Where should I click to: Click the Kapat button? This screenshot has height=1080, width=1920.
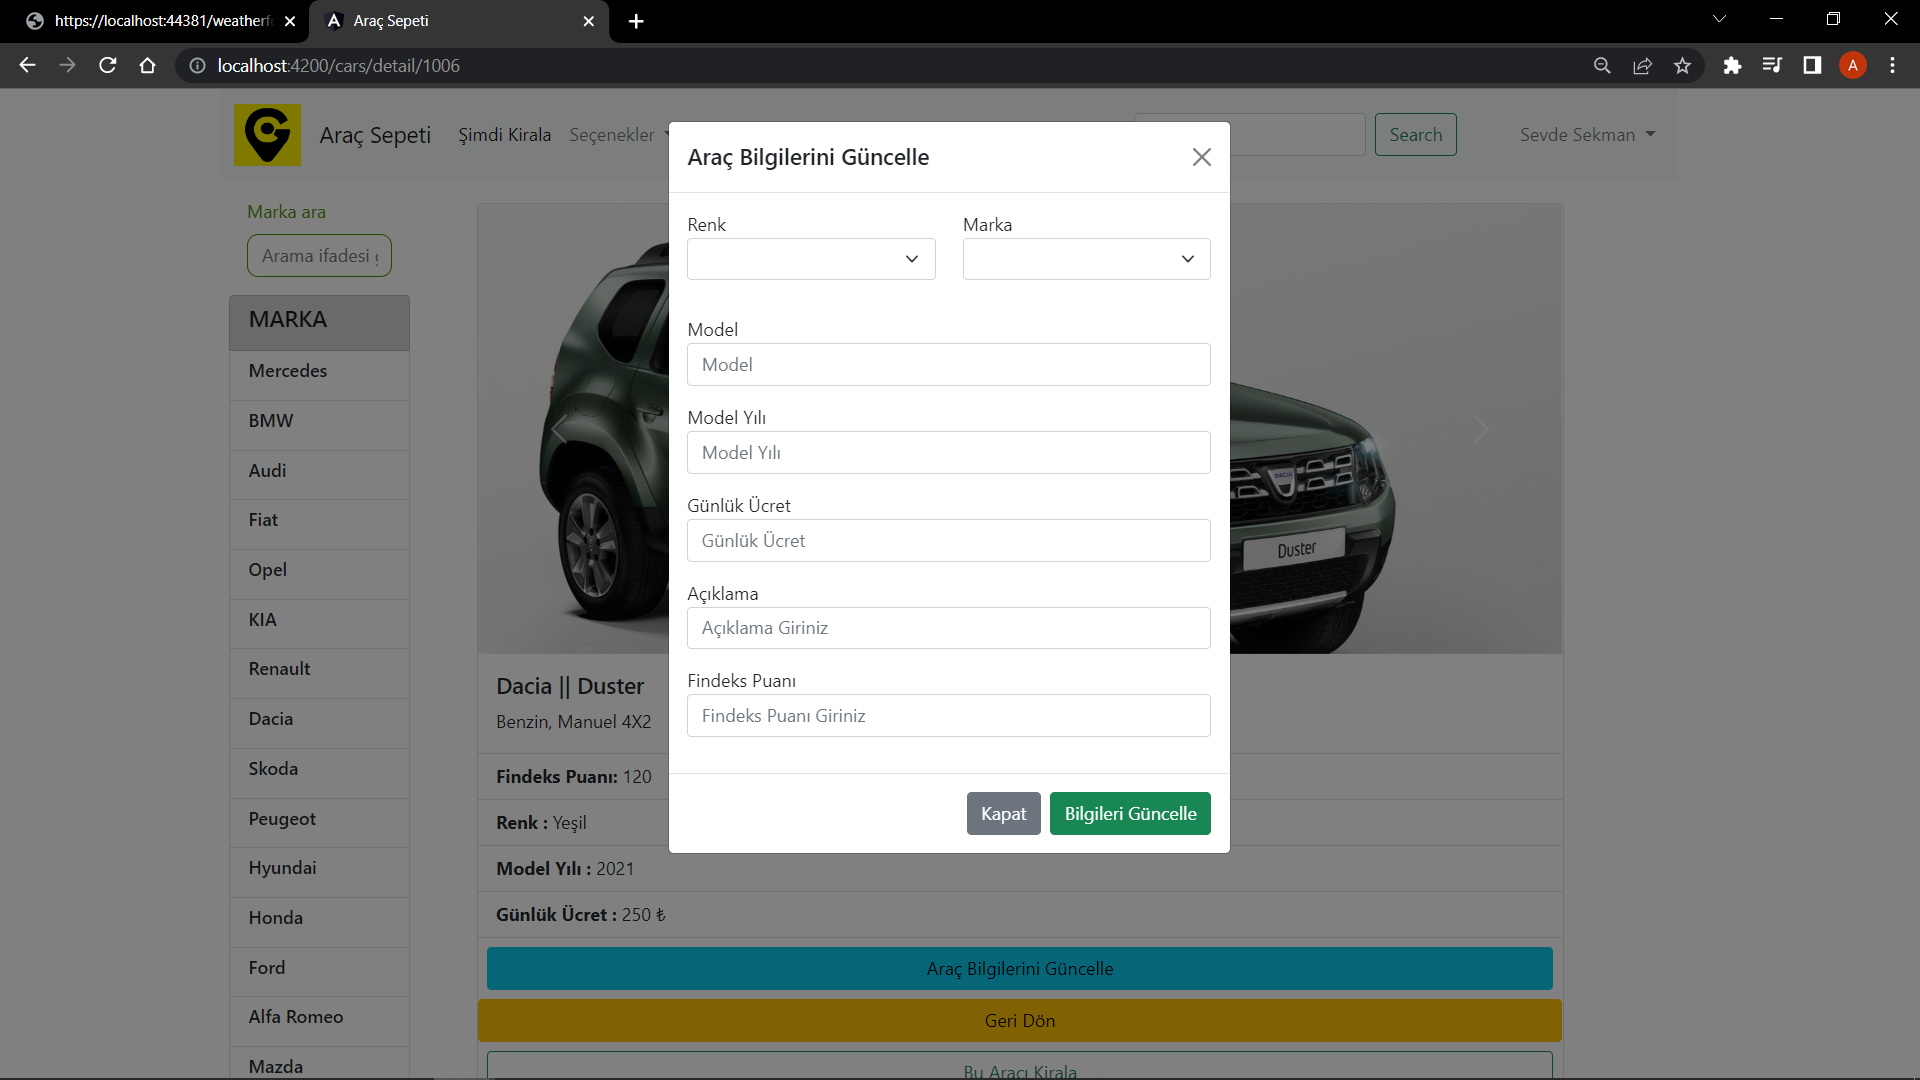1003,814
